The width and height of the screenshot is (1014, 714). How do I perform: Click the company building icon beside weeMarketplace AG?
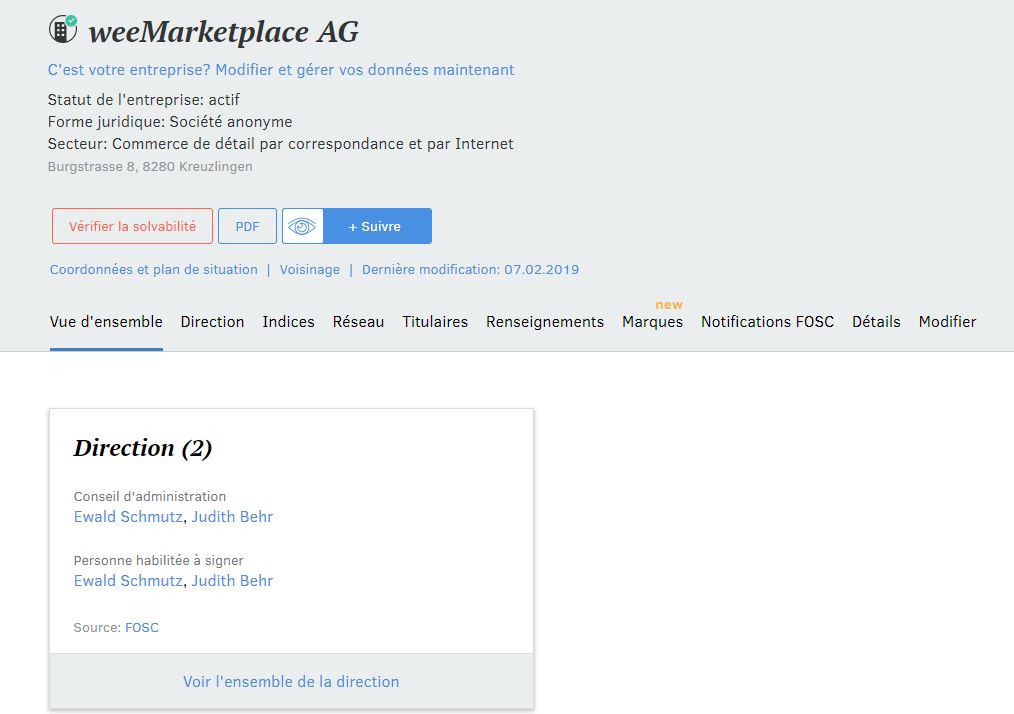62,30
